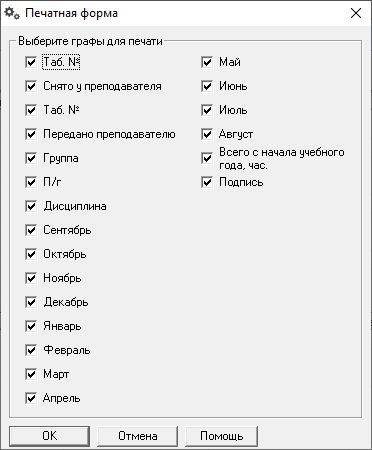
Task: Uncheck the Декабрь checkbox
Action: click(x=31, y=302)
